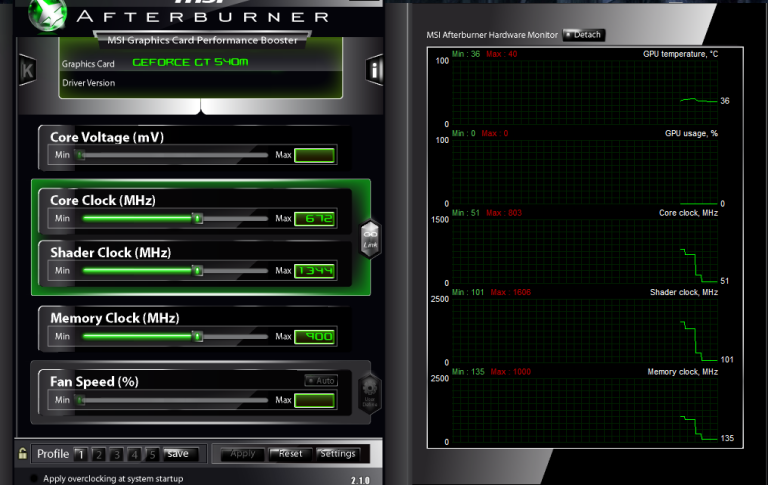
Task: Click the Core Clock slider handle
Action: (197, 218)
